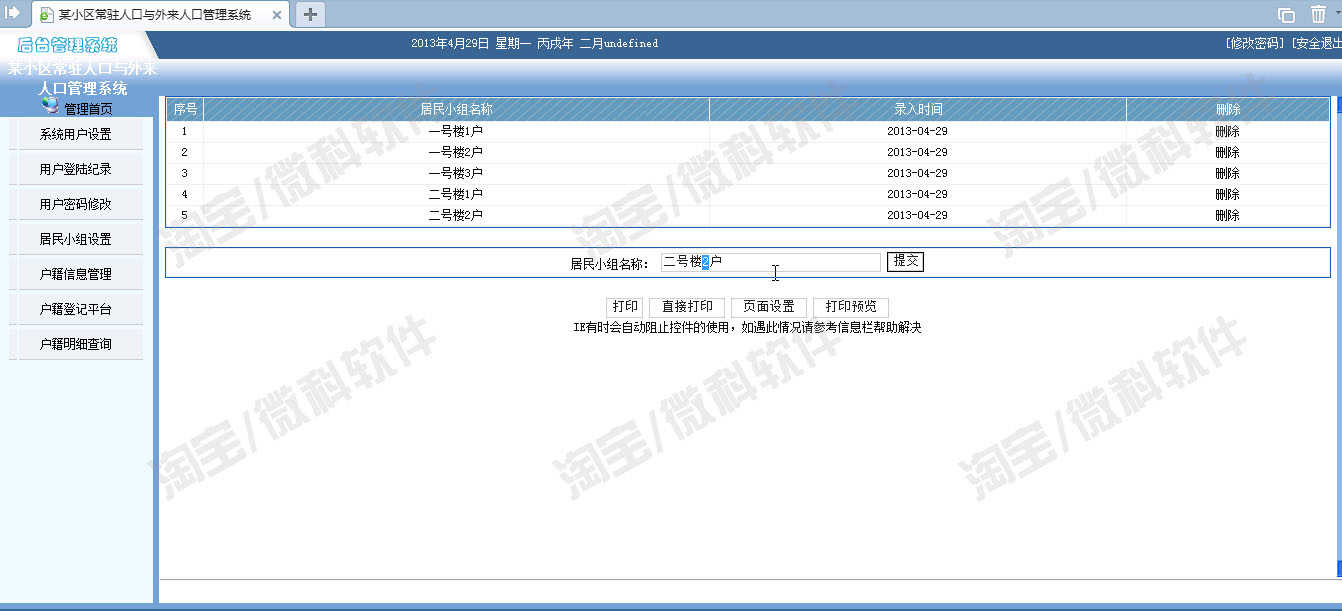This screenshot has height=611, width=1342.
Task: Delete the row 一号楼3户
Action: point(1227,173)
